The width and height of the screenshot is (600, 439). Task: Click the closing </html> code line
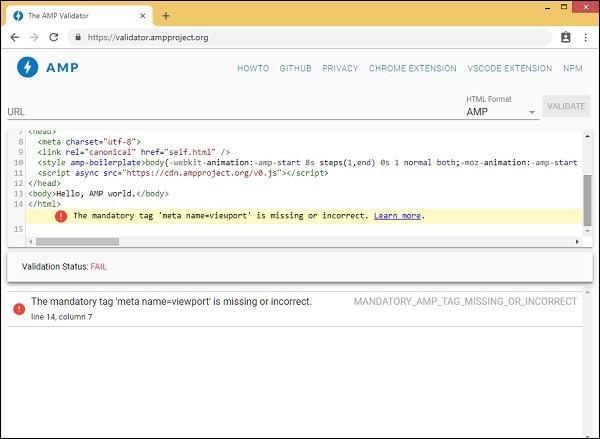point(44,204)
